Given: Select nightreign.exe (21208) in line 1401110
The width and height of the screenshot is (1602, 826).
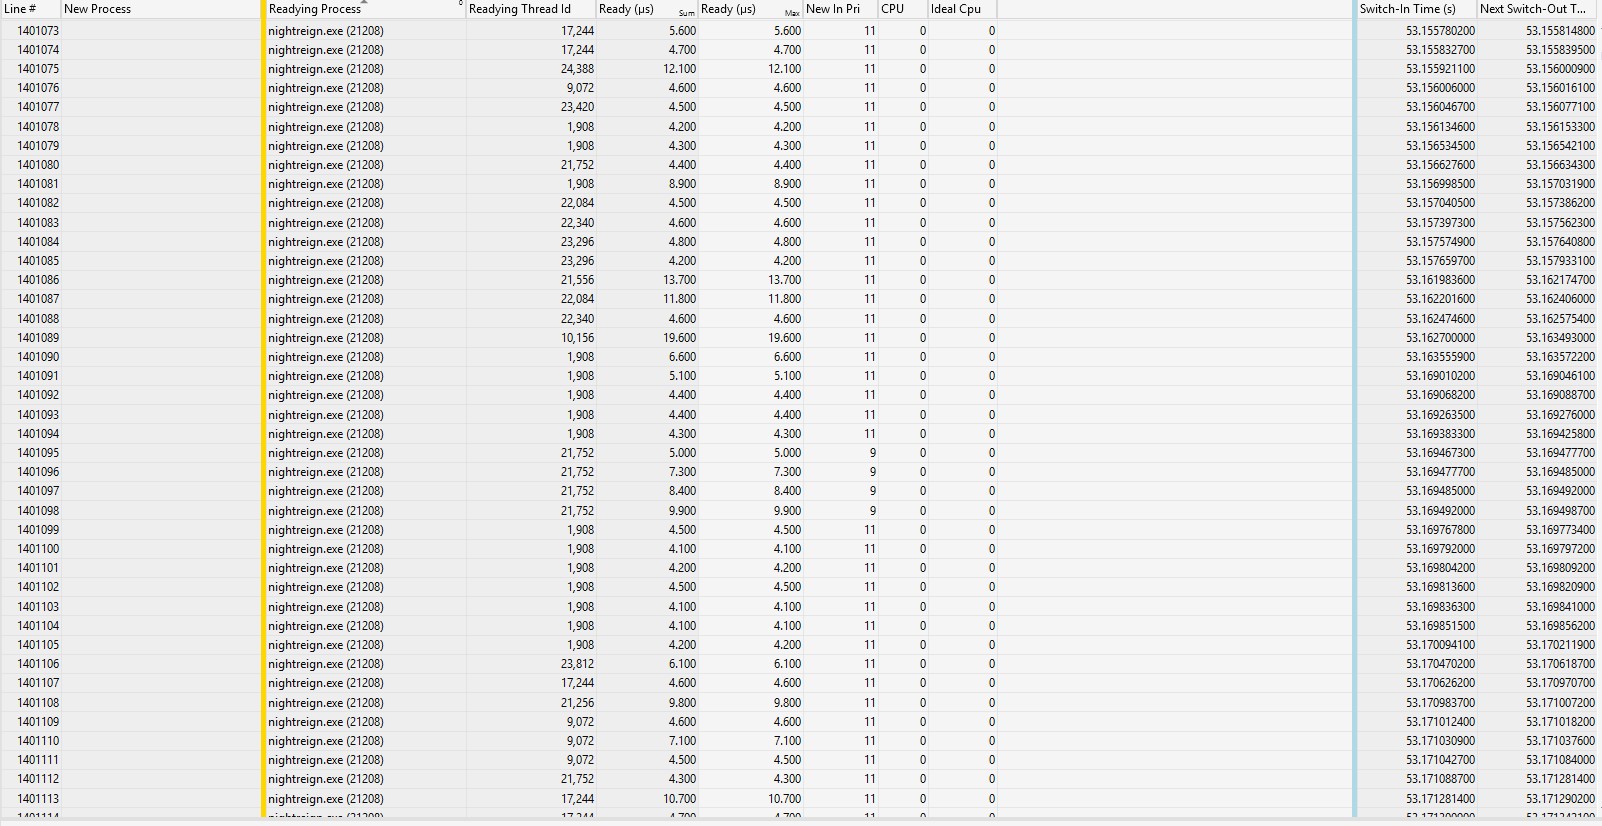Looking at the screenshot, I should coord(326,741).
